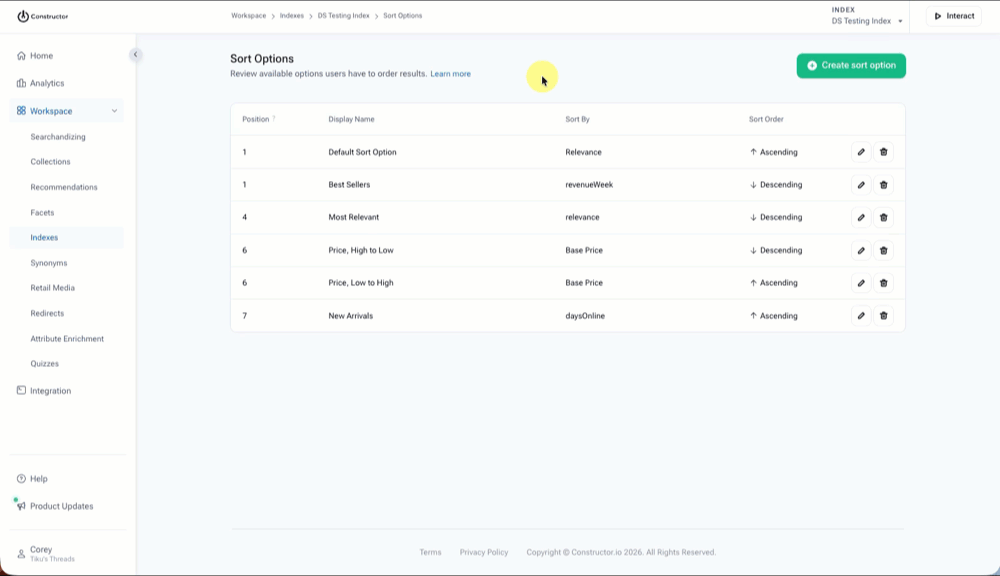The image size is (1000, 576).
Task: Click the Sort Options page heading
Action: click(x=262, y=59)
